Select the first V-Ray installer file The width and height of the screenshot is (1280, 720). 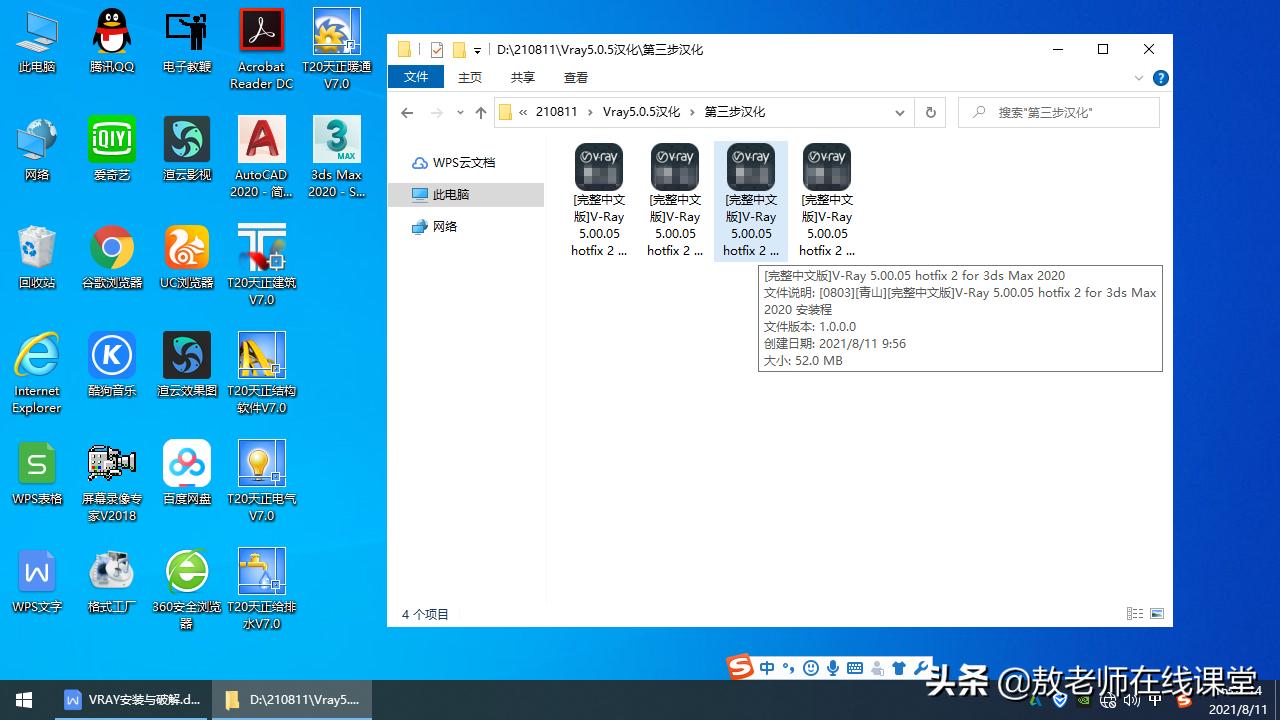599,200
